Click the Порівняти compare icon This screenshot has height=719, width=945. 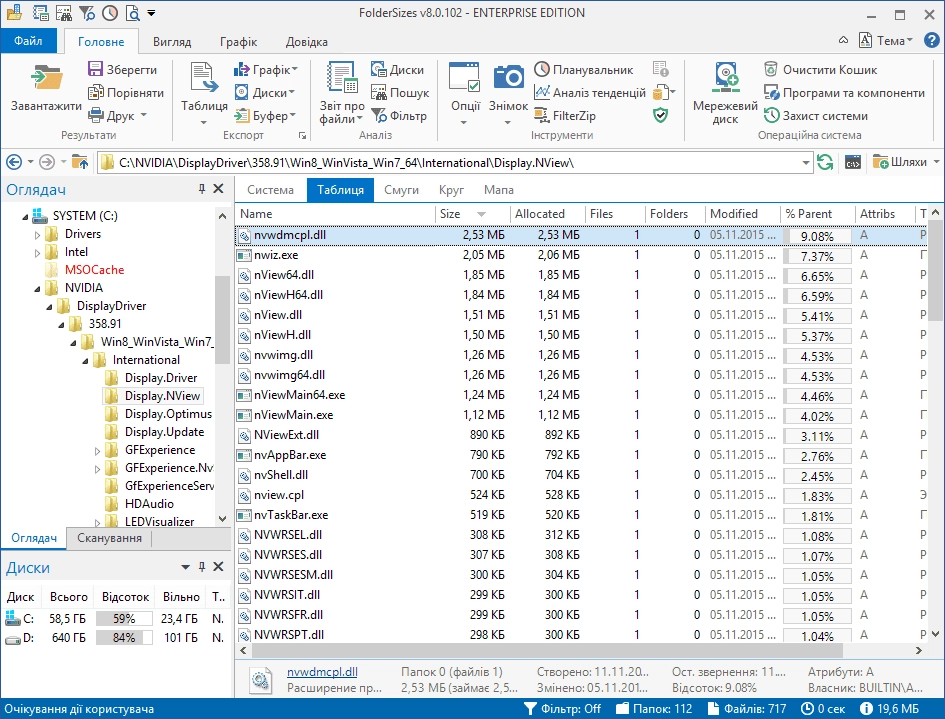click(x=95, y=92)
